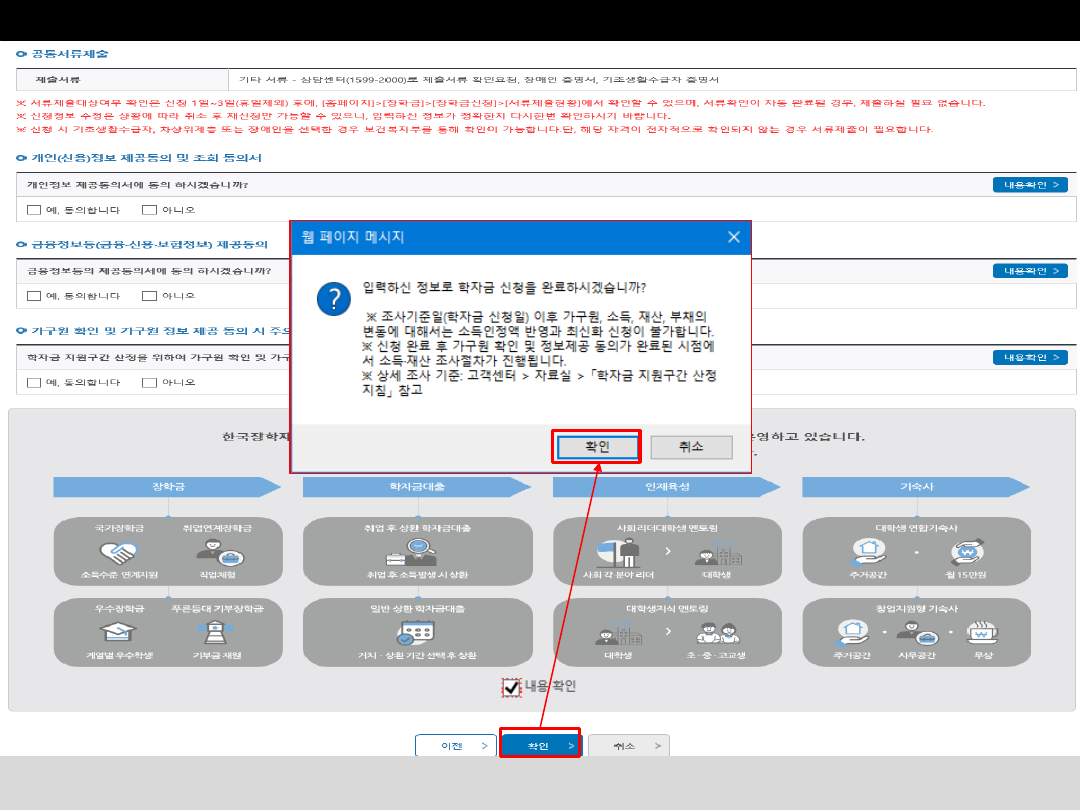
Task: Check '예, 동의합니다' for 개인정보 제공동의서
Action: pos(34,210)
